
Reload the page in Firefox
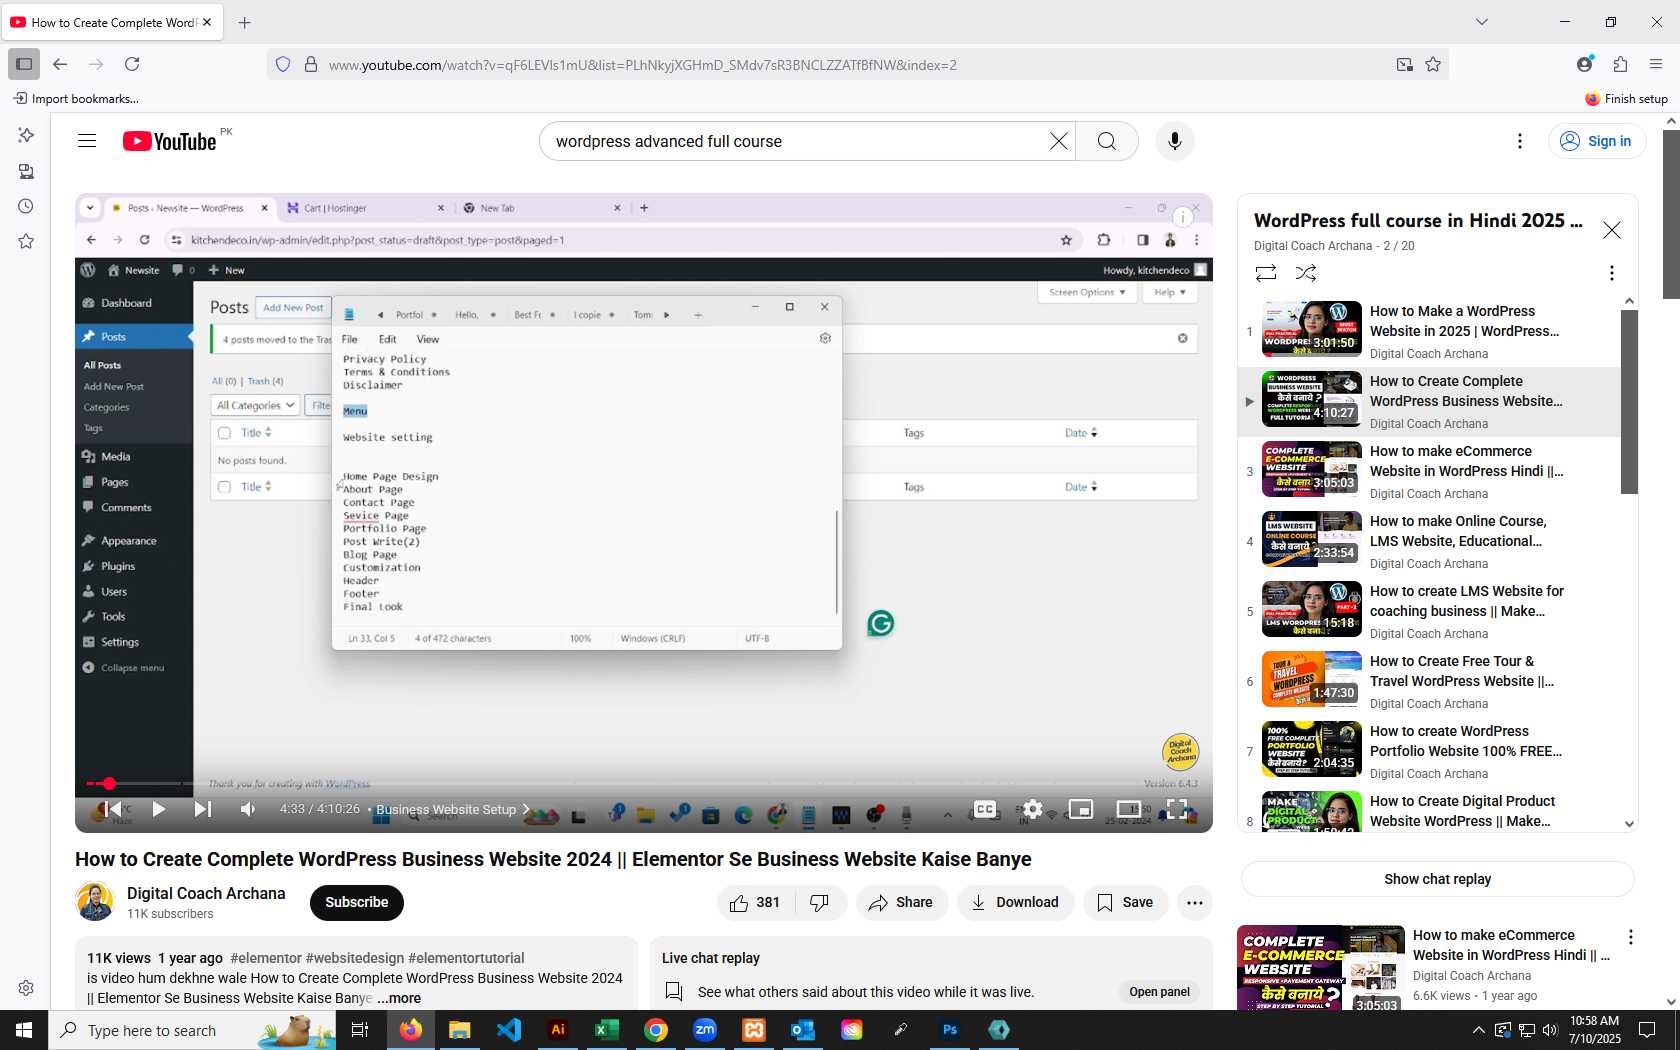click(132, 64)
